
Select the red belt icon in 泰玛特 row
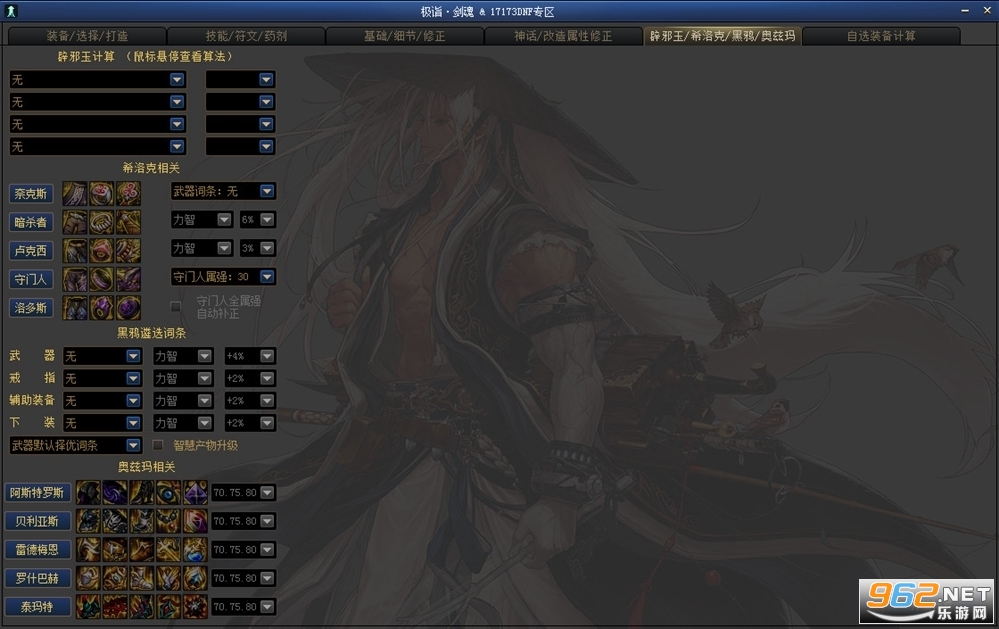115,607
